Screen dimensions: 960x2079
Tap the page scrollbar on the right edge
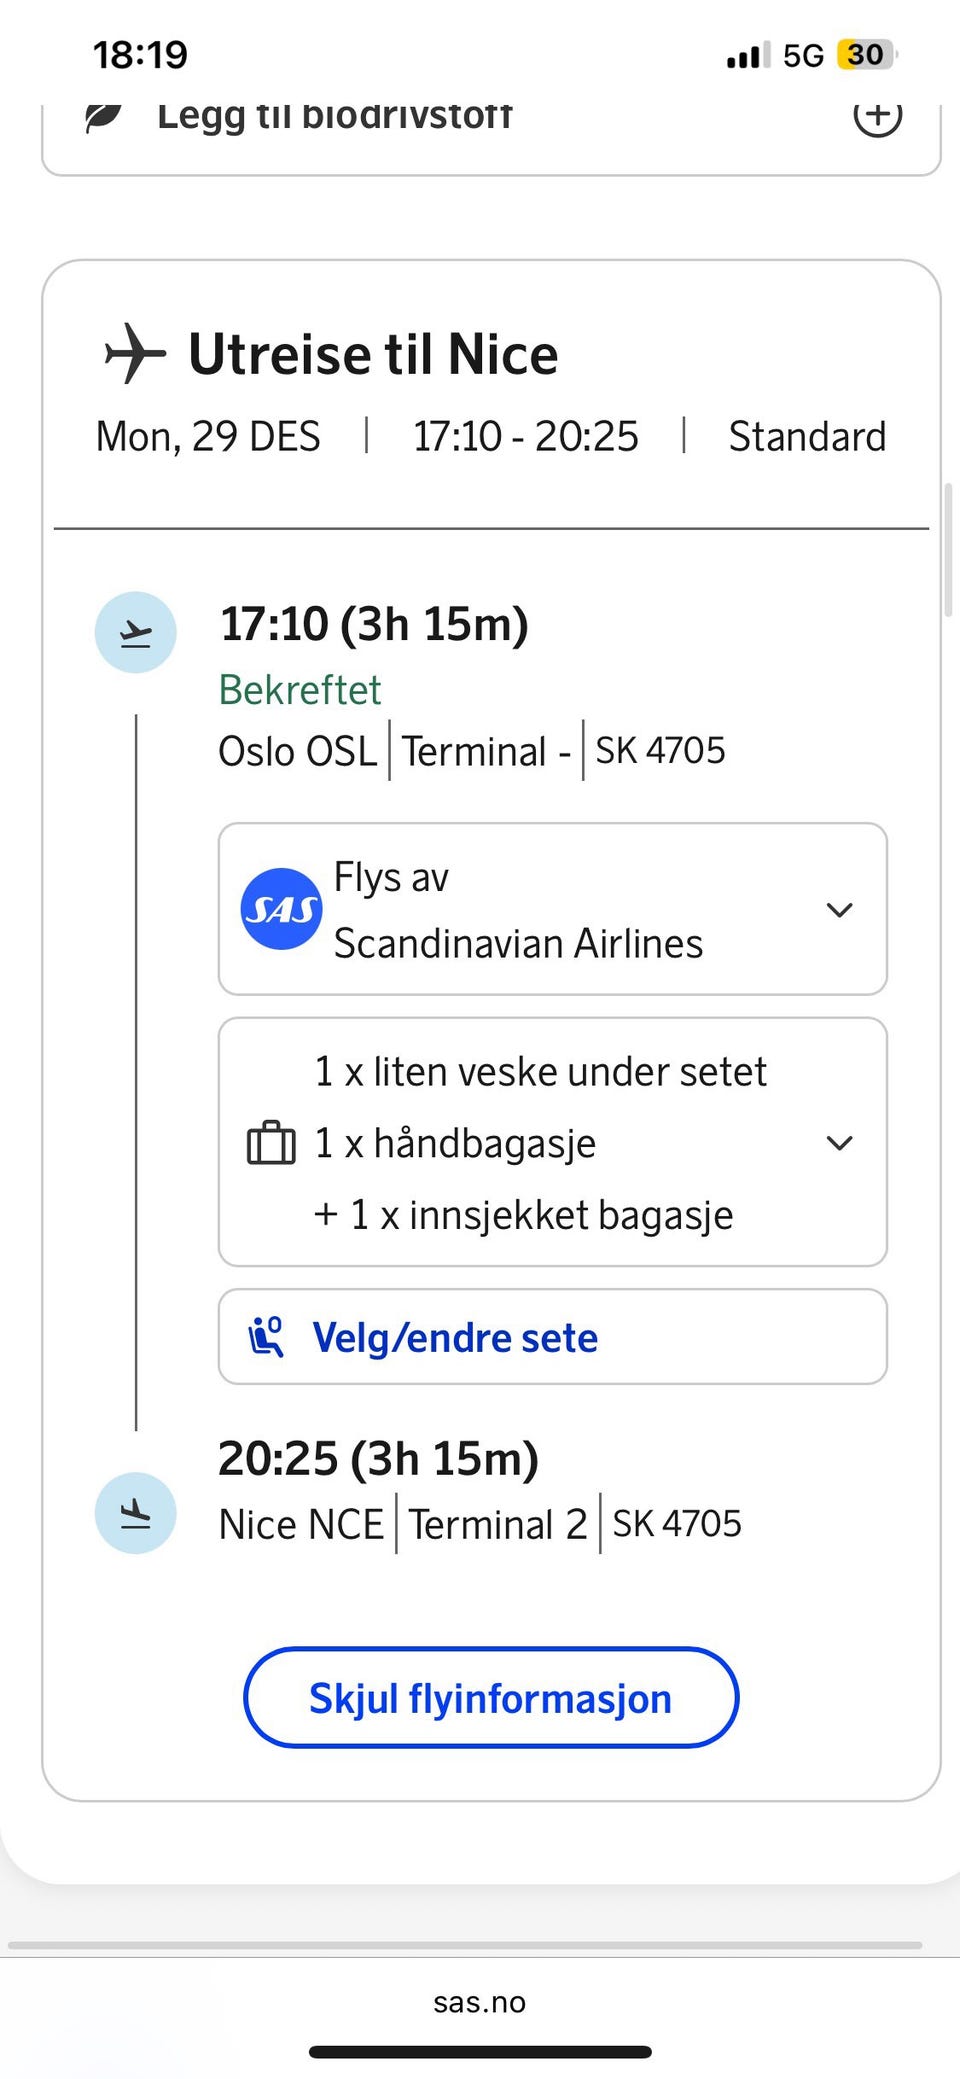948,550
